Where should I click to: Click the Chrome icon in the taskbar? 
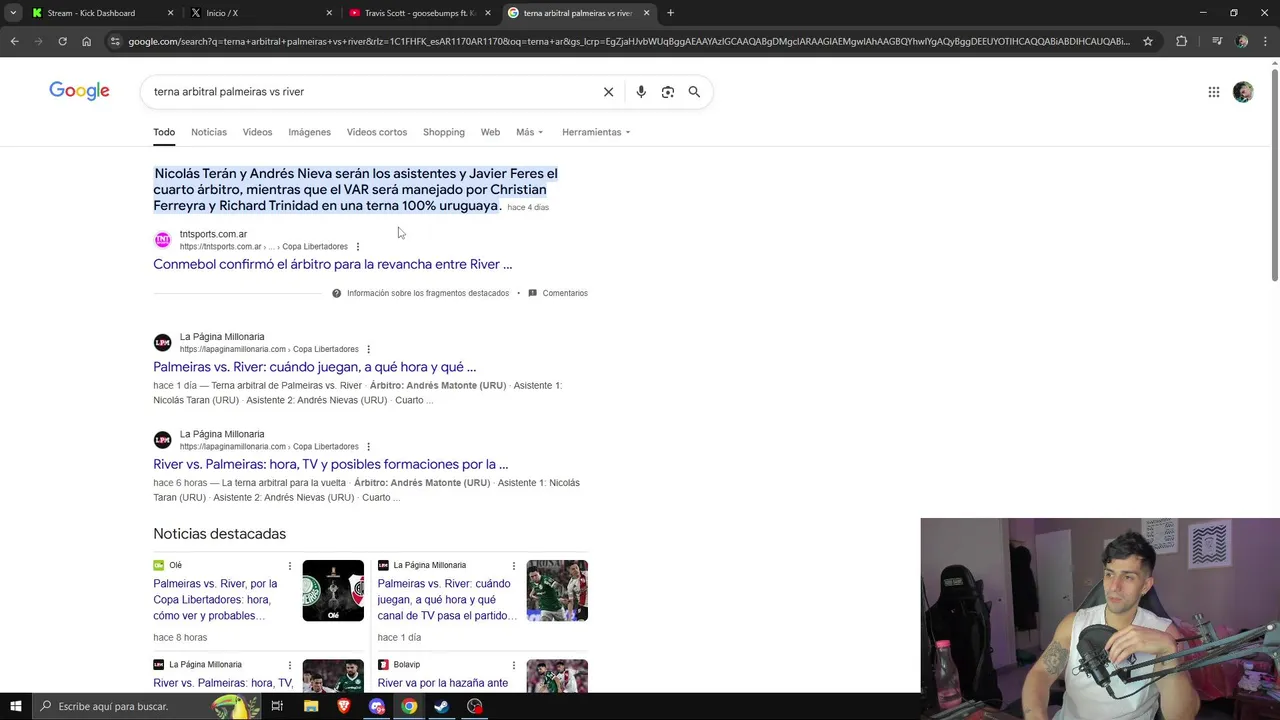click(409, 706)
